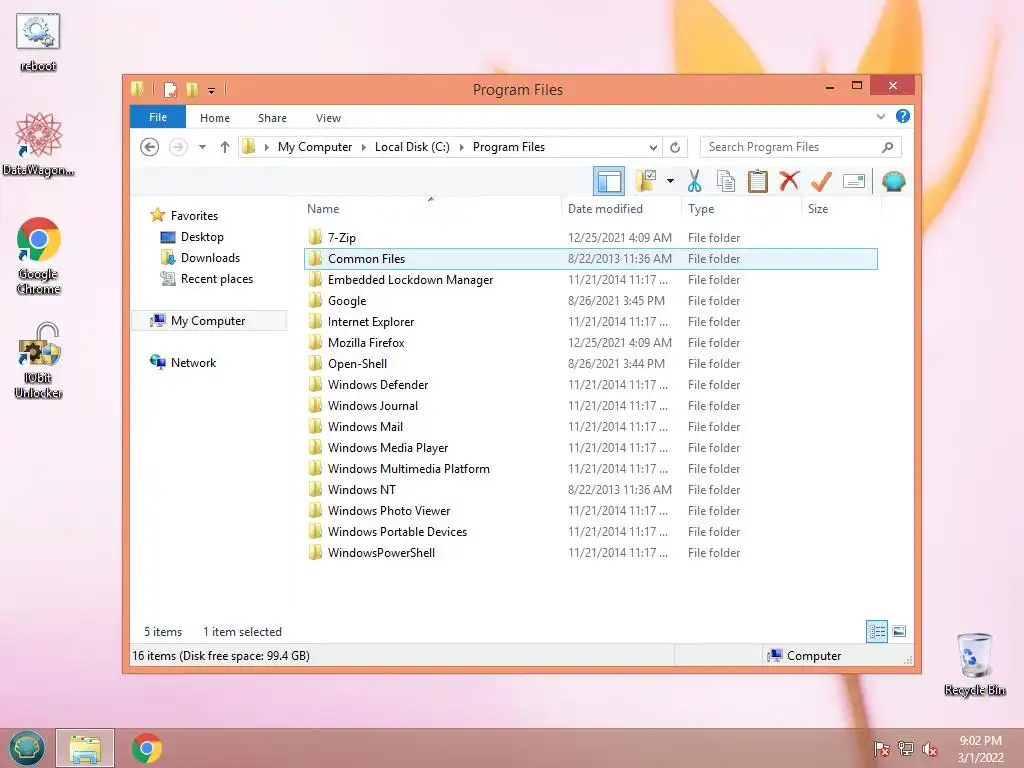Screen dimensions: 1024x768
Task: Go up one folder level
Action: (x=225, y=147)
